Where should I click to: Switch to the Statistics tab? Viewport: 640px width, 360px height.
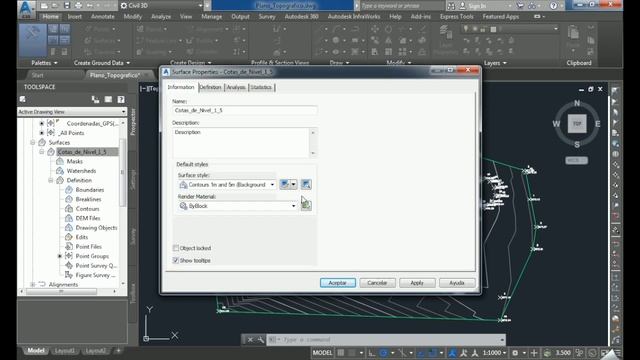pyautogui.click(x=261, y=87)
